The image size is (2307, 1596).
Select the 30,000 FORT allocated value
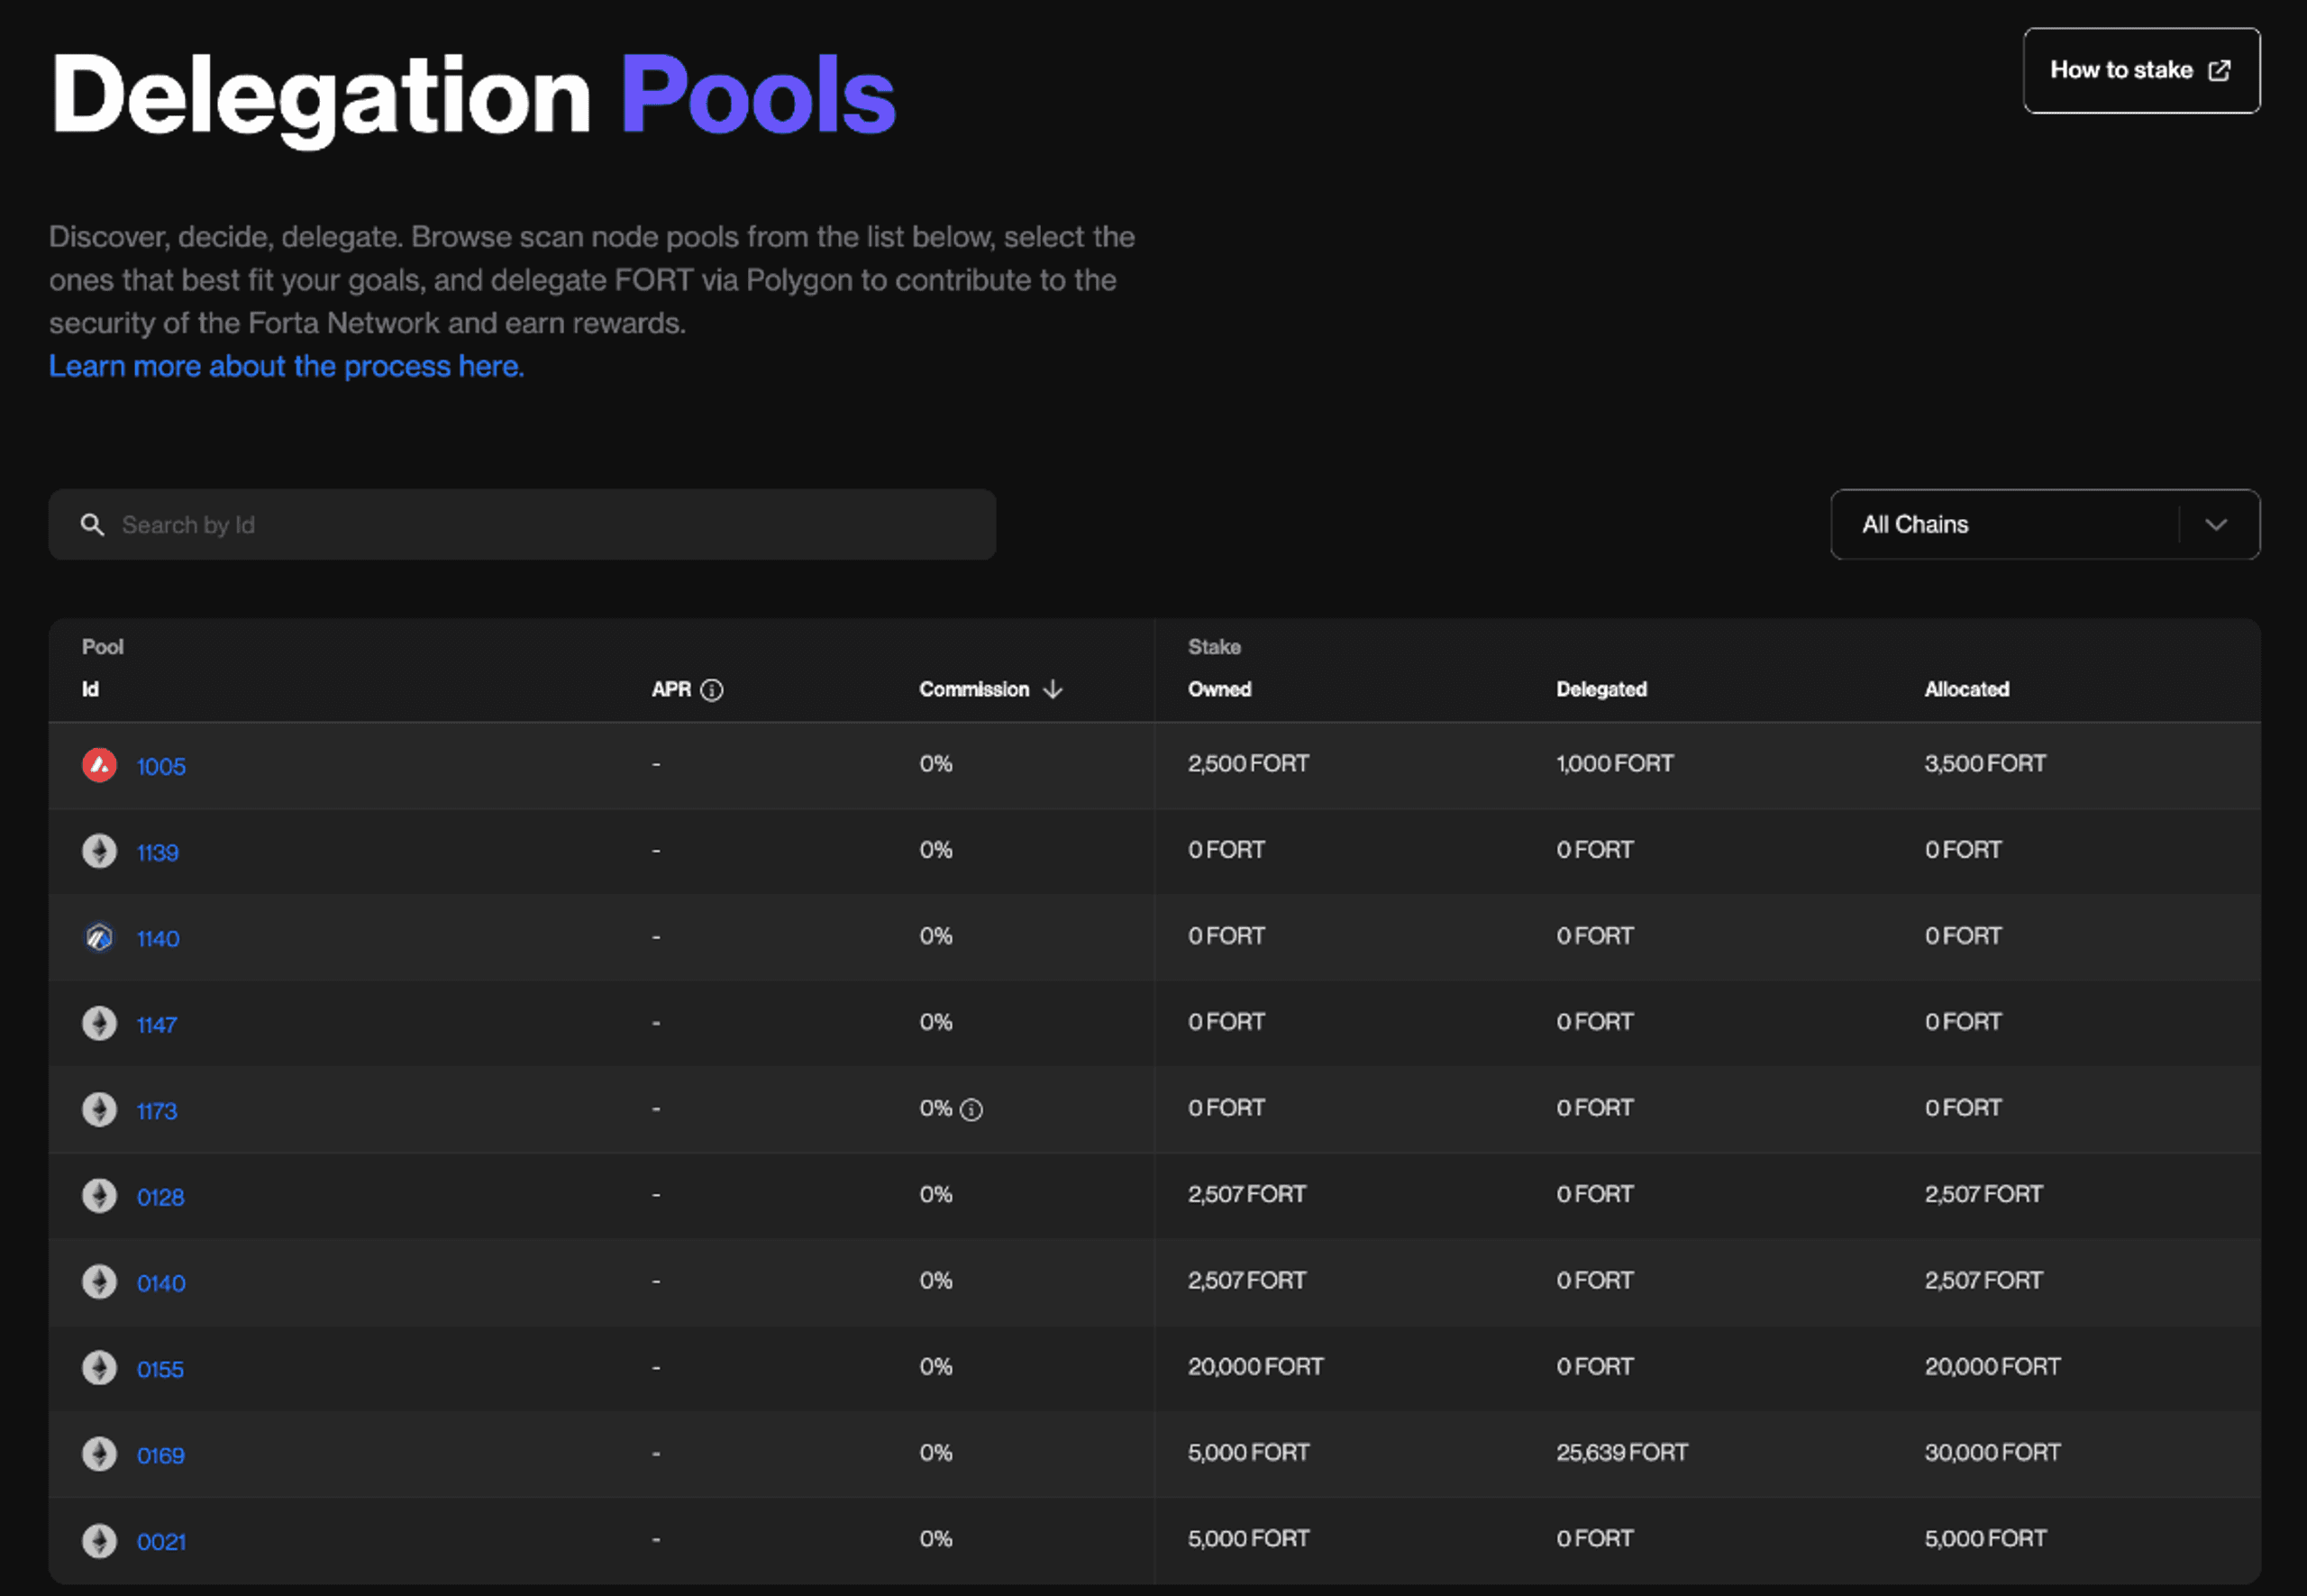[x=1992, y=1452]
